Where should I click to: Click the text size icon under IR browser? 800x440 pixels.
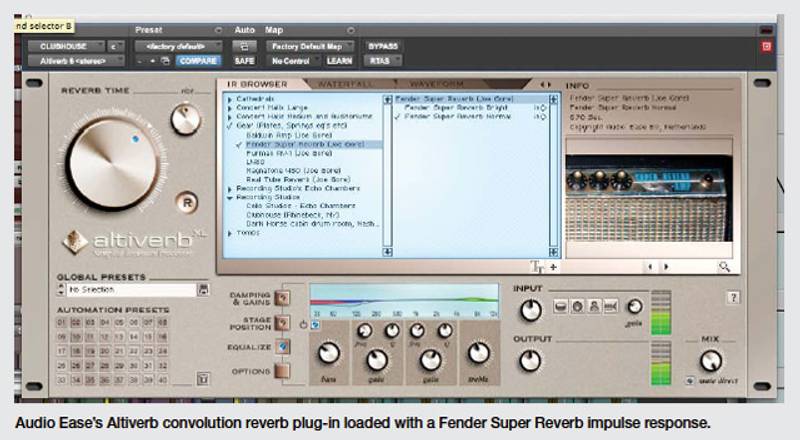[537, 267]
